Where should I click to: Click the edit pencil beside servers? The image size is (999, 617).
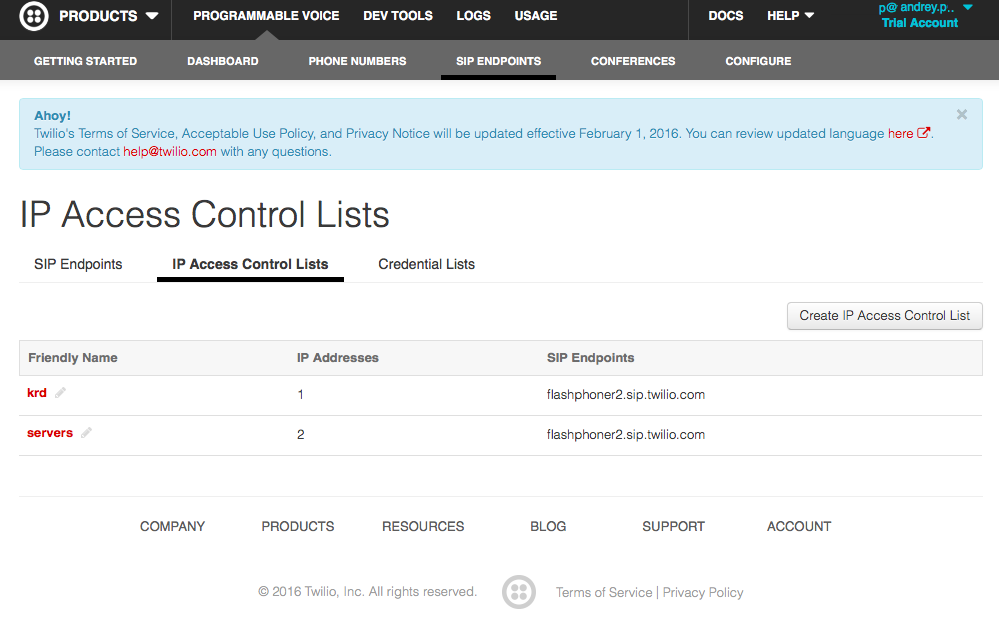87,433
